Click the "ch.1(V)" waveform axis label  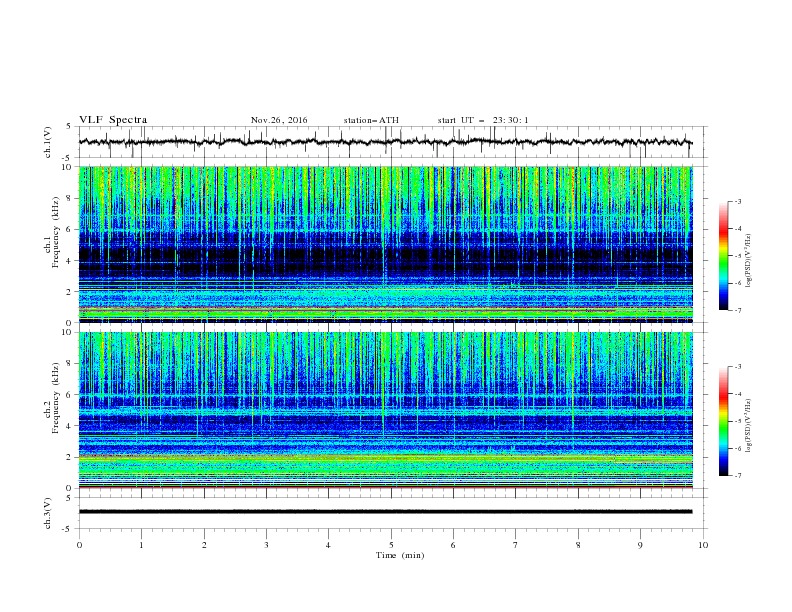pos(48,142)
